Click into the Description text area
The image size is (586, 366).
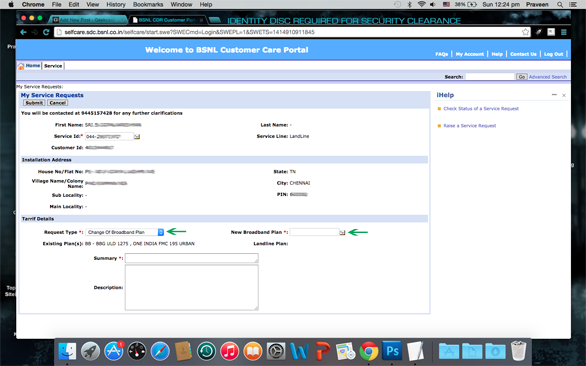tap(192, 287)
